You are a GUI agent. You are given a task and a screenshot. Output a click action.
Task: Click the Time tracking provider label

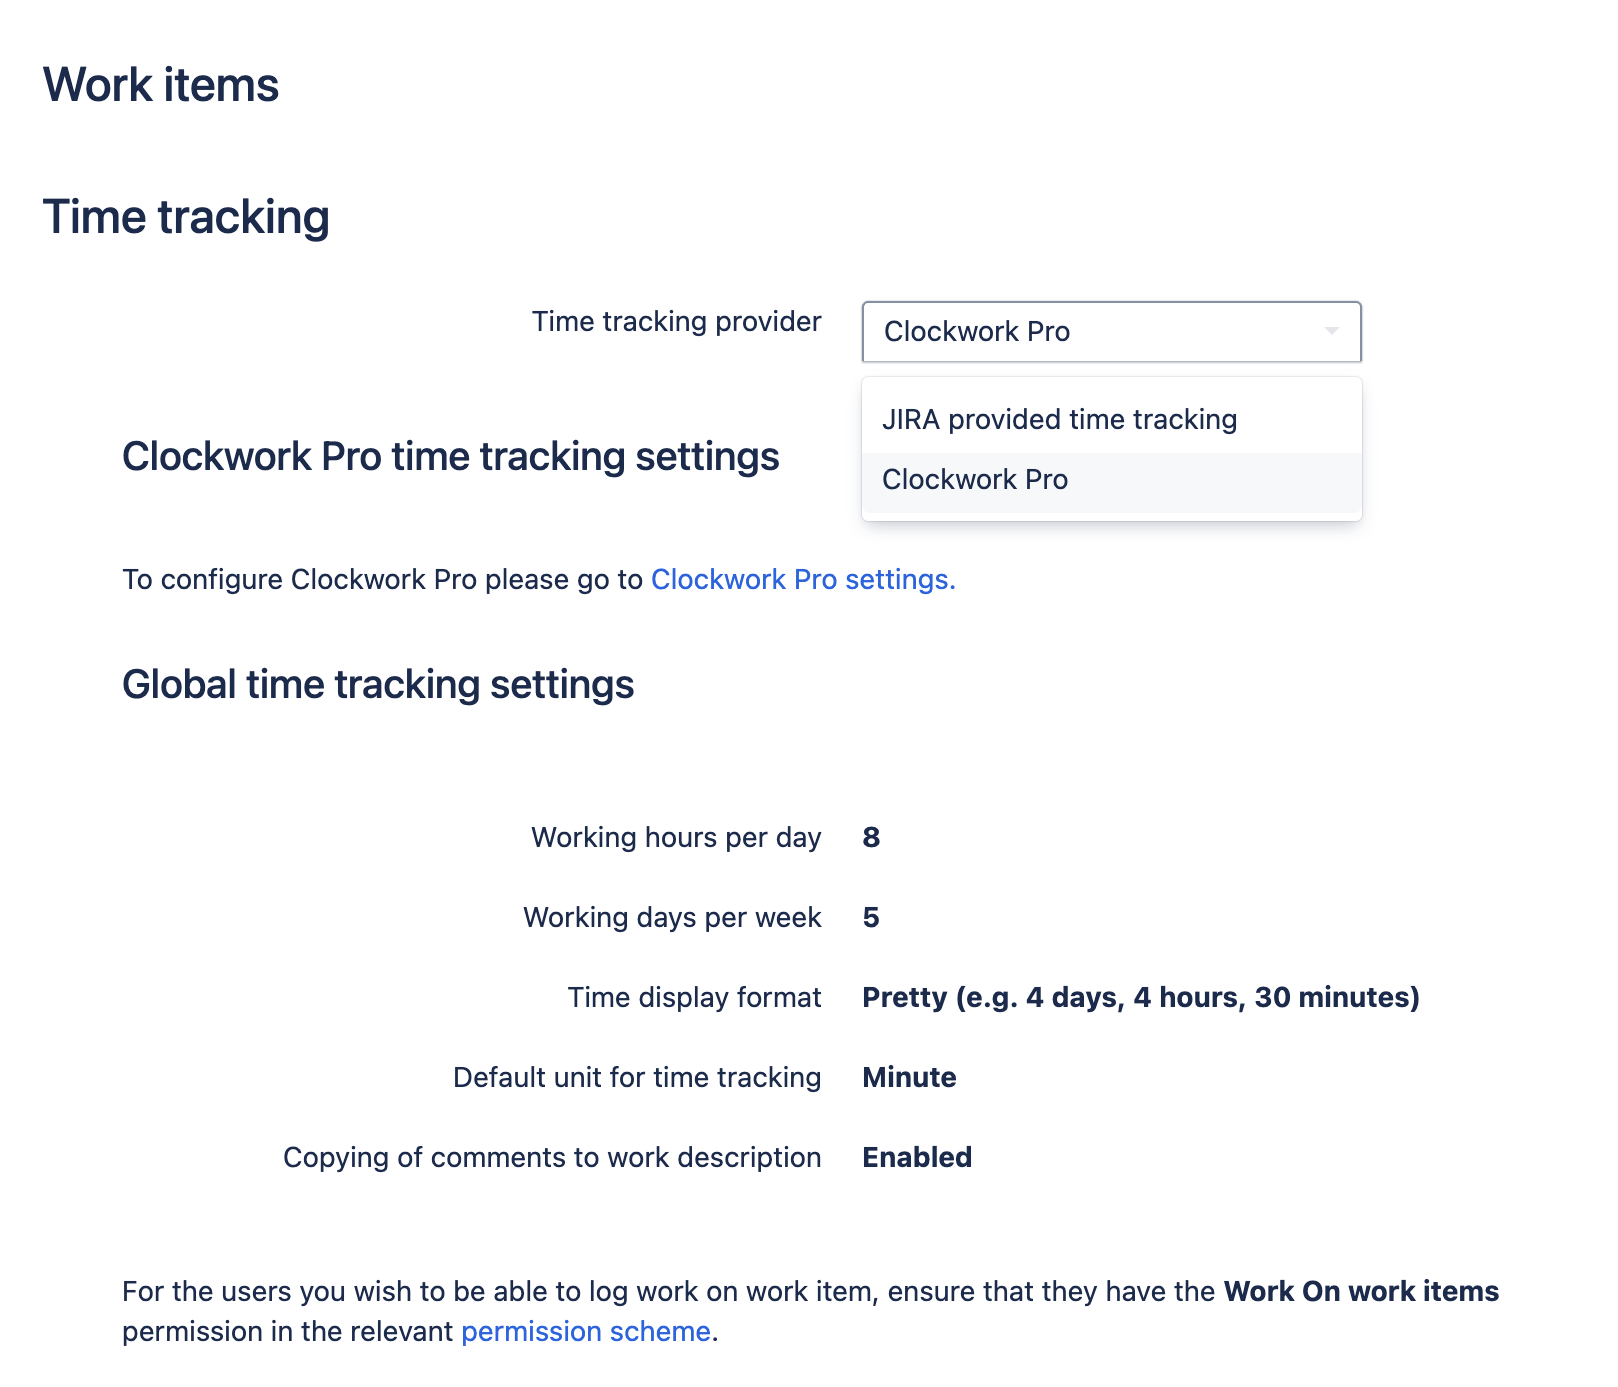(677, 321)
